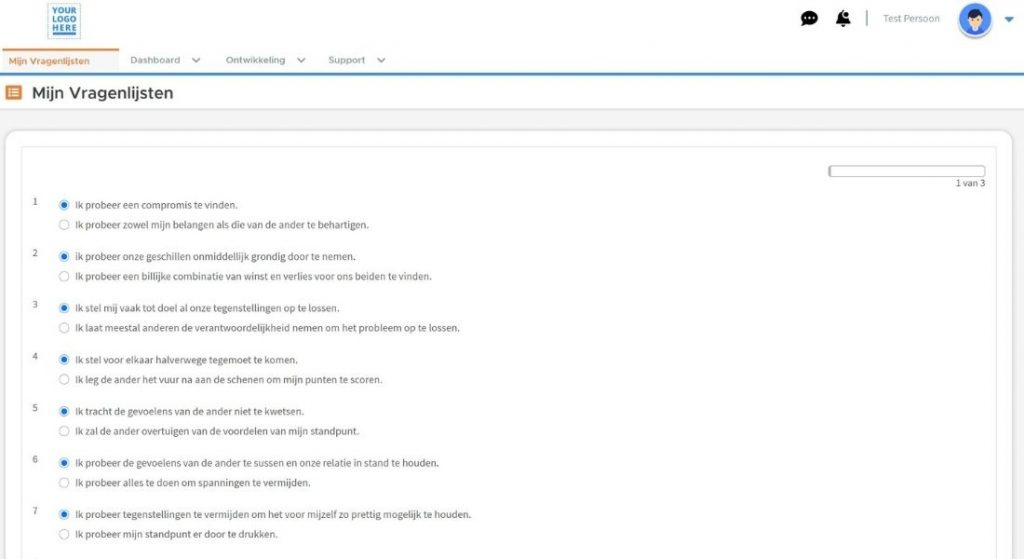Image resolution: width=1024 pixels, height=559 pixels.
Task: Click the '1 van 3' page indicator
Action: pos(969,184)
